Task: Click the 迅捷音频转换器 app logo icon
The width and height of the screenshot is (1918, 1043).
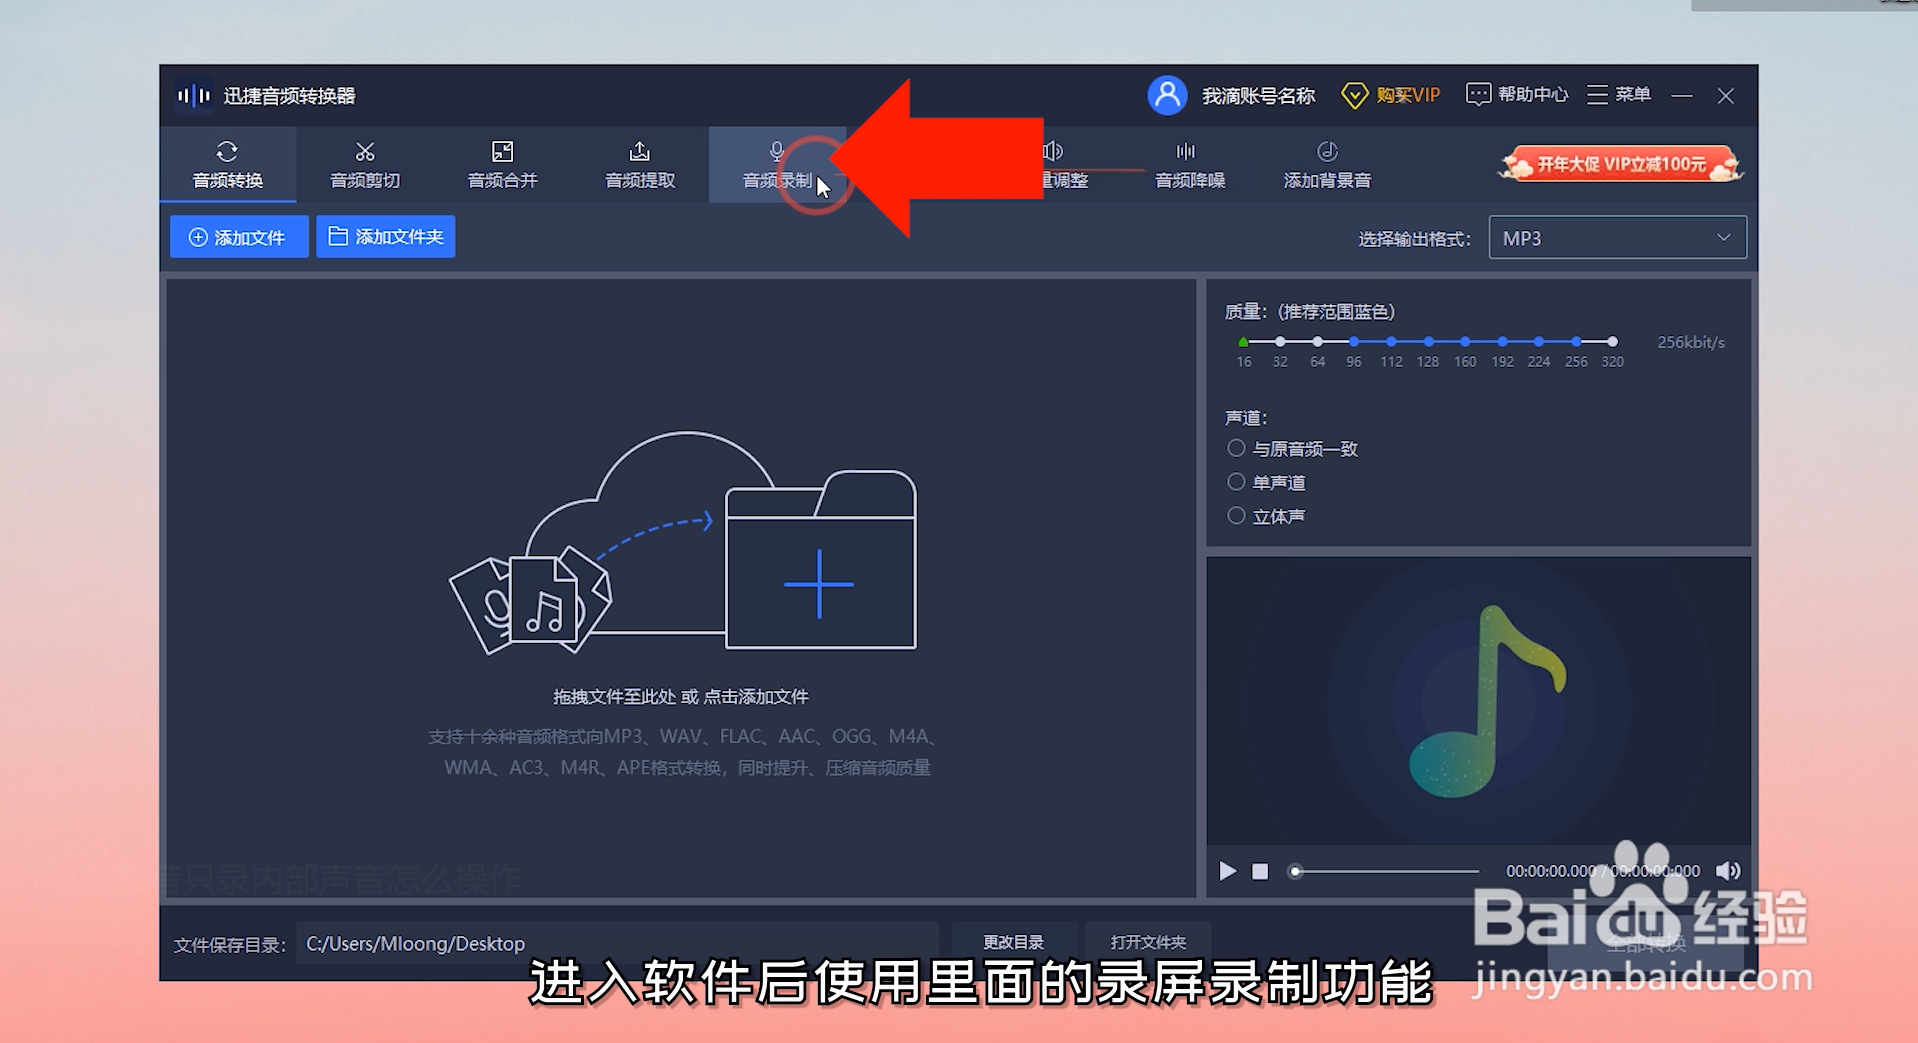Action: coord(194,95)
